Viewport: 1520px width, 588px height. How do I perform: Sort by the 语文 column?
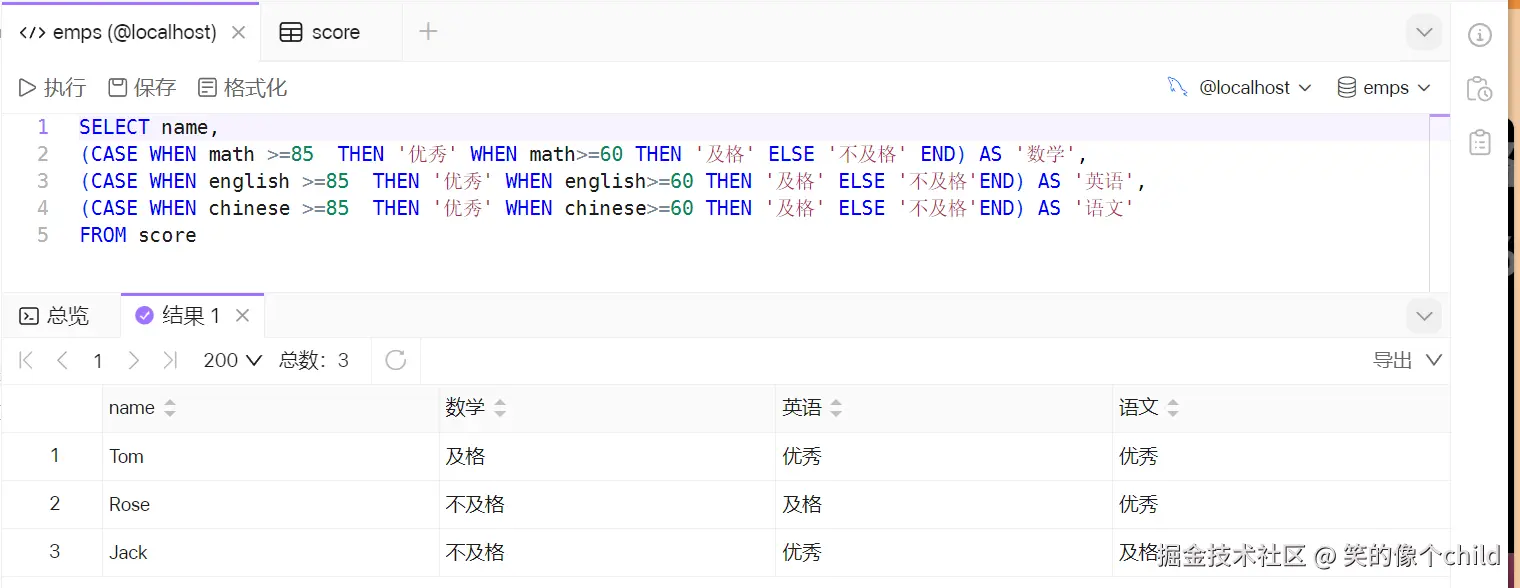pyautogui.click(x=1173, y=408)
